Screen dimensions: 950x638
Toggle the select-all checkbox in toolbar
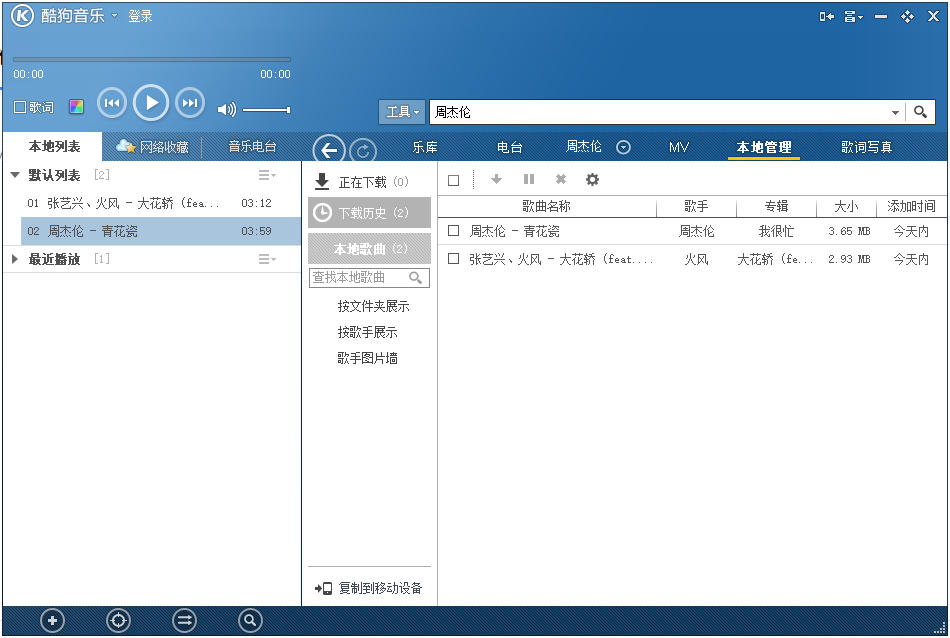[453, 180]
